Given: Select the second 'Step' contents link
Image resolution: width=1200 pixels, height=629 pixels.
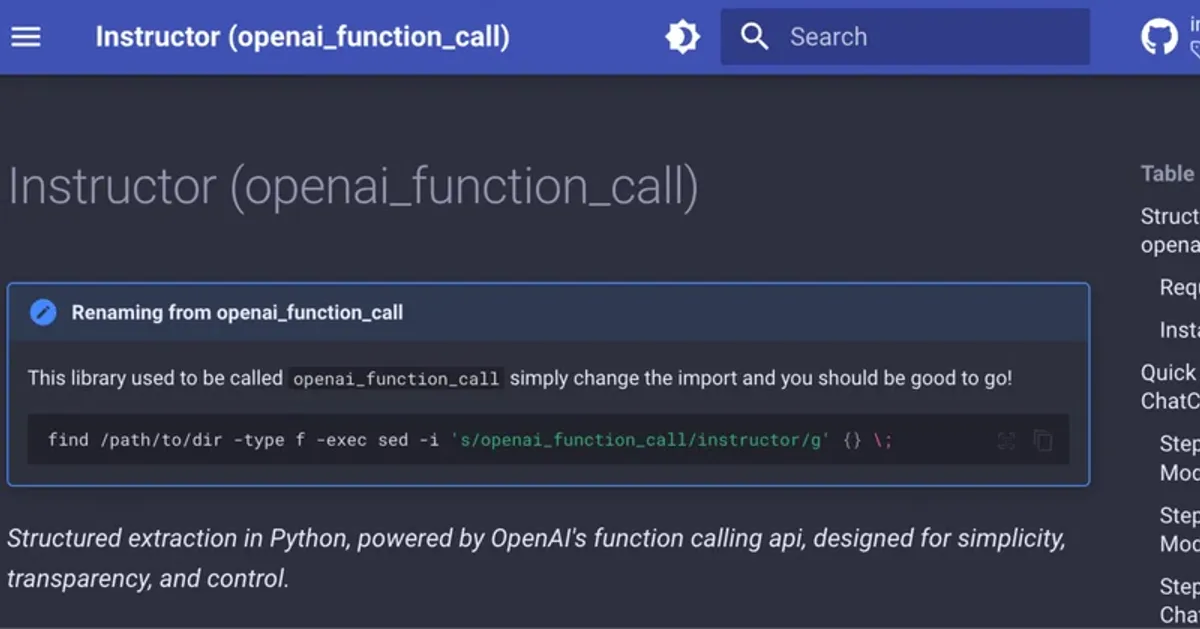Looking at the screenshot, I should pyautogui.click(x=1179, y=529).
